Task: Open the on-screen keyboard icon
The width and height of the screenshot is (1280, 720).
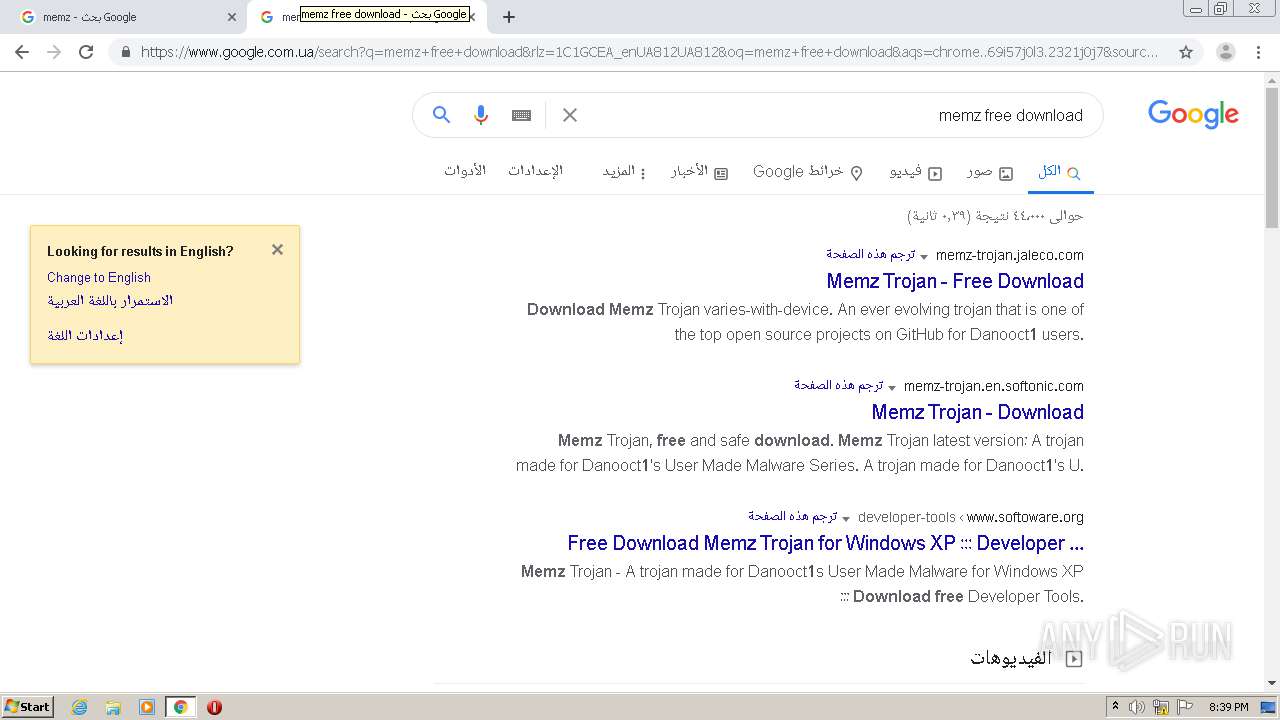Action: tap(521, 115)
